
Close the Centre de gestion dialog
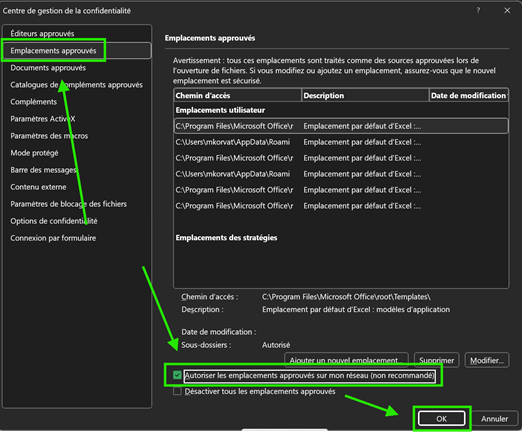pos(507,11)
